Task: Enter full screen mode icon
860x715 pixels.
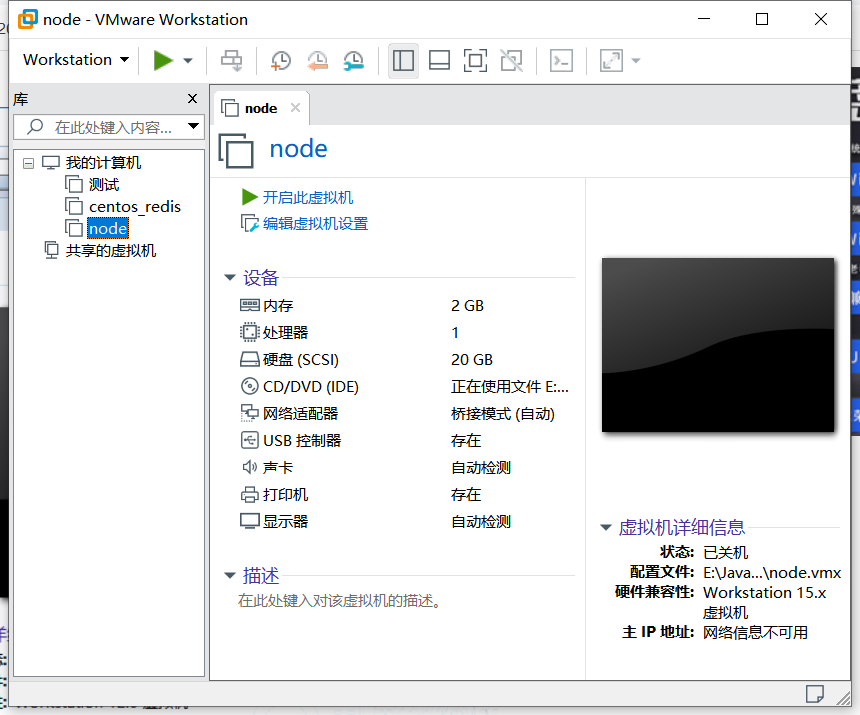Action: tap(475, 60)
